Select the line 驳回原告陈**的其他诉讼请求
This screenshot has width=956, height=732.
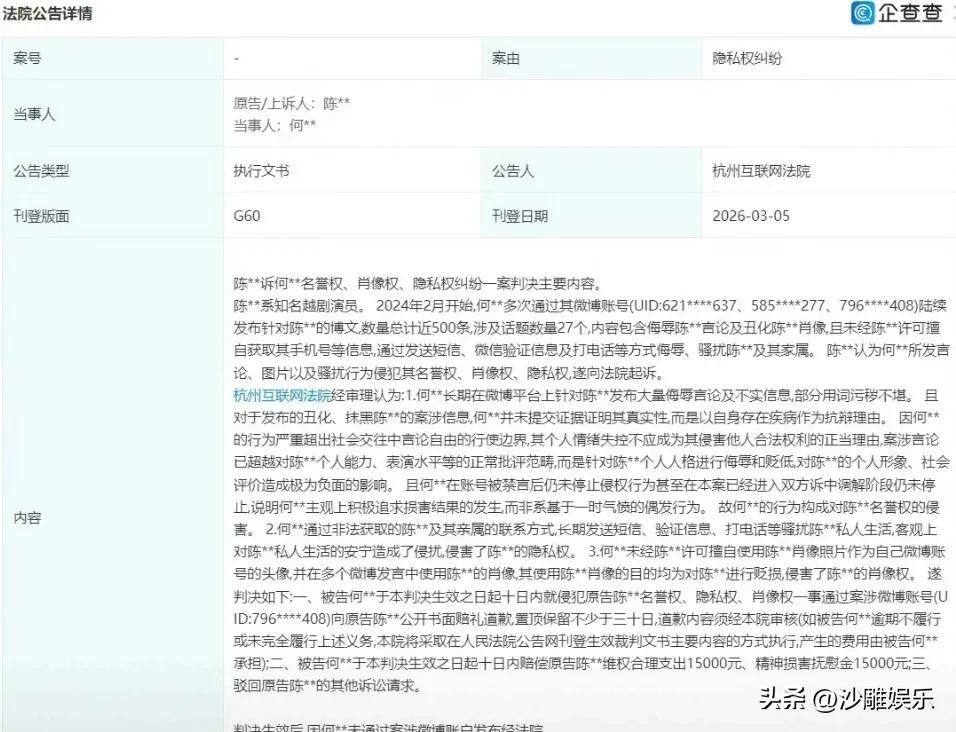[327, 685]
